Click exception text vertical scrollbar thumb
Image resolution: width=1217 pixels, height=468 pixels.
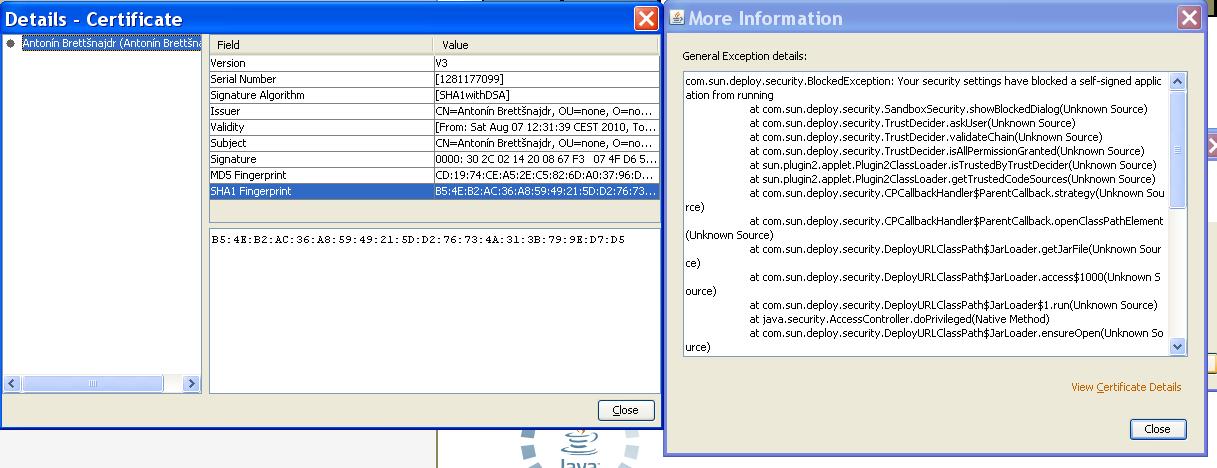pyautogui.click(x=1177, y=149)
